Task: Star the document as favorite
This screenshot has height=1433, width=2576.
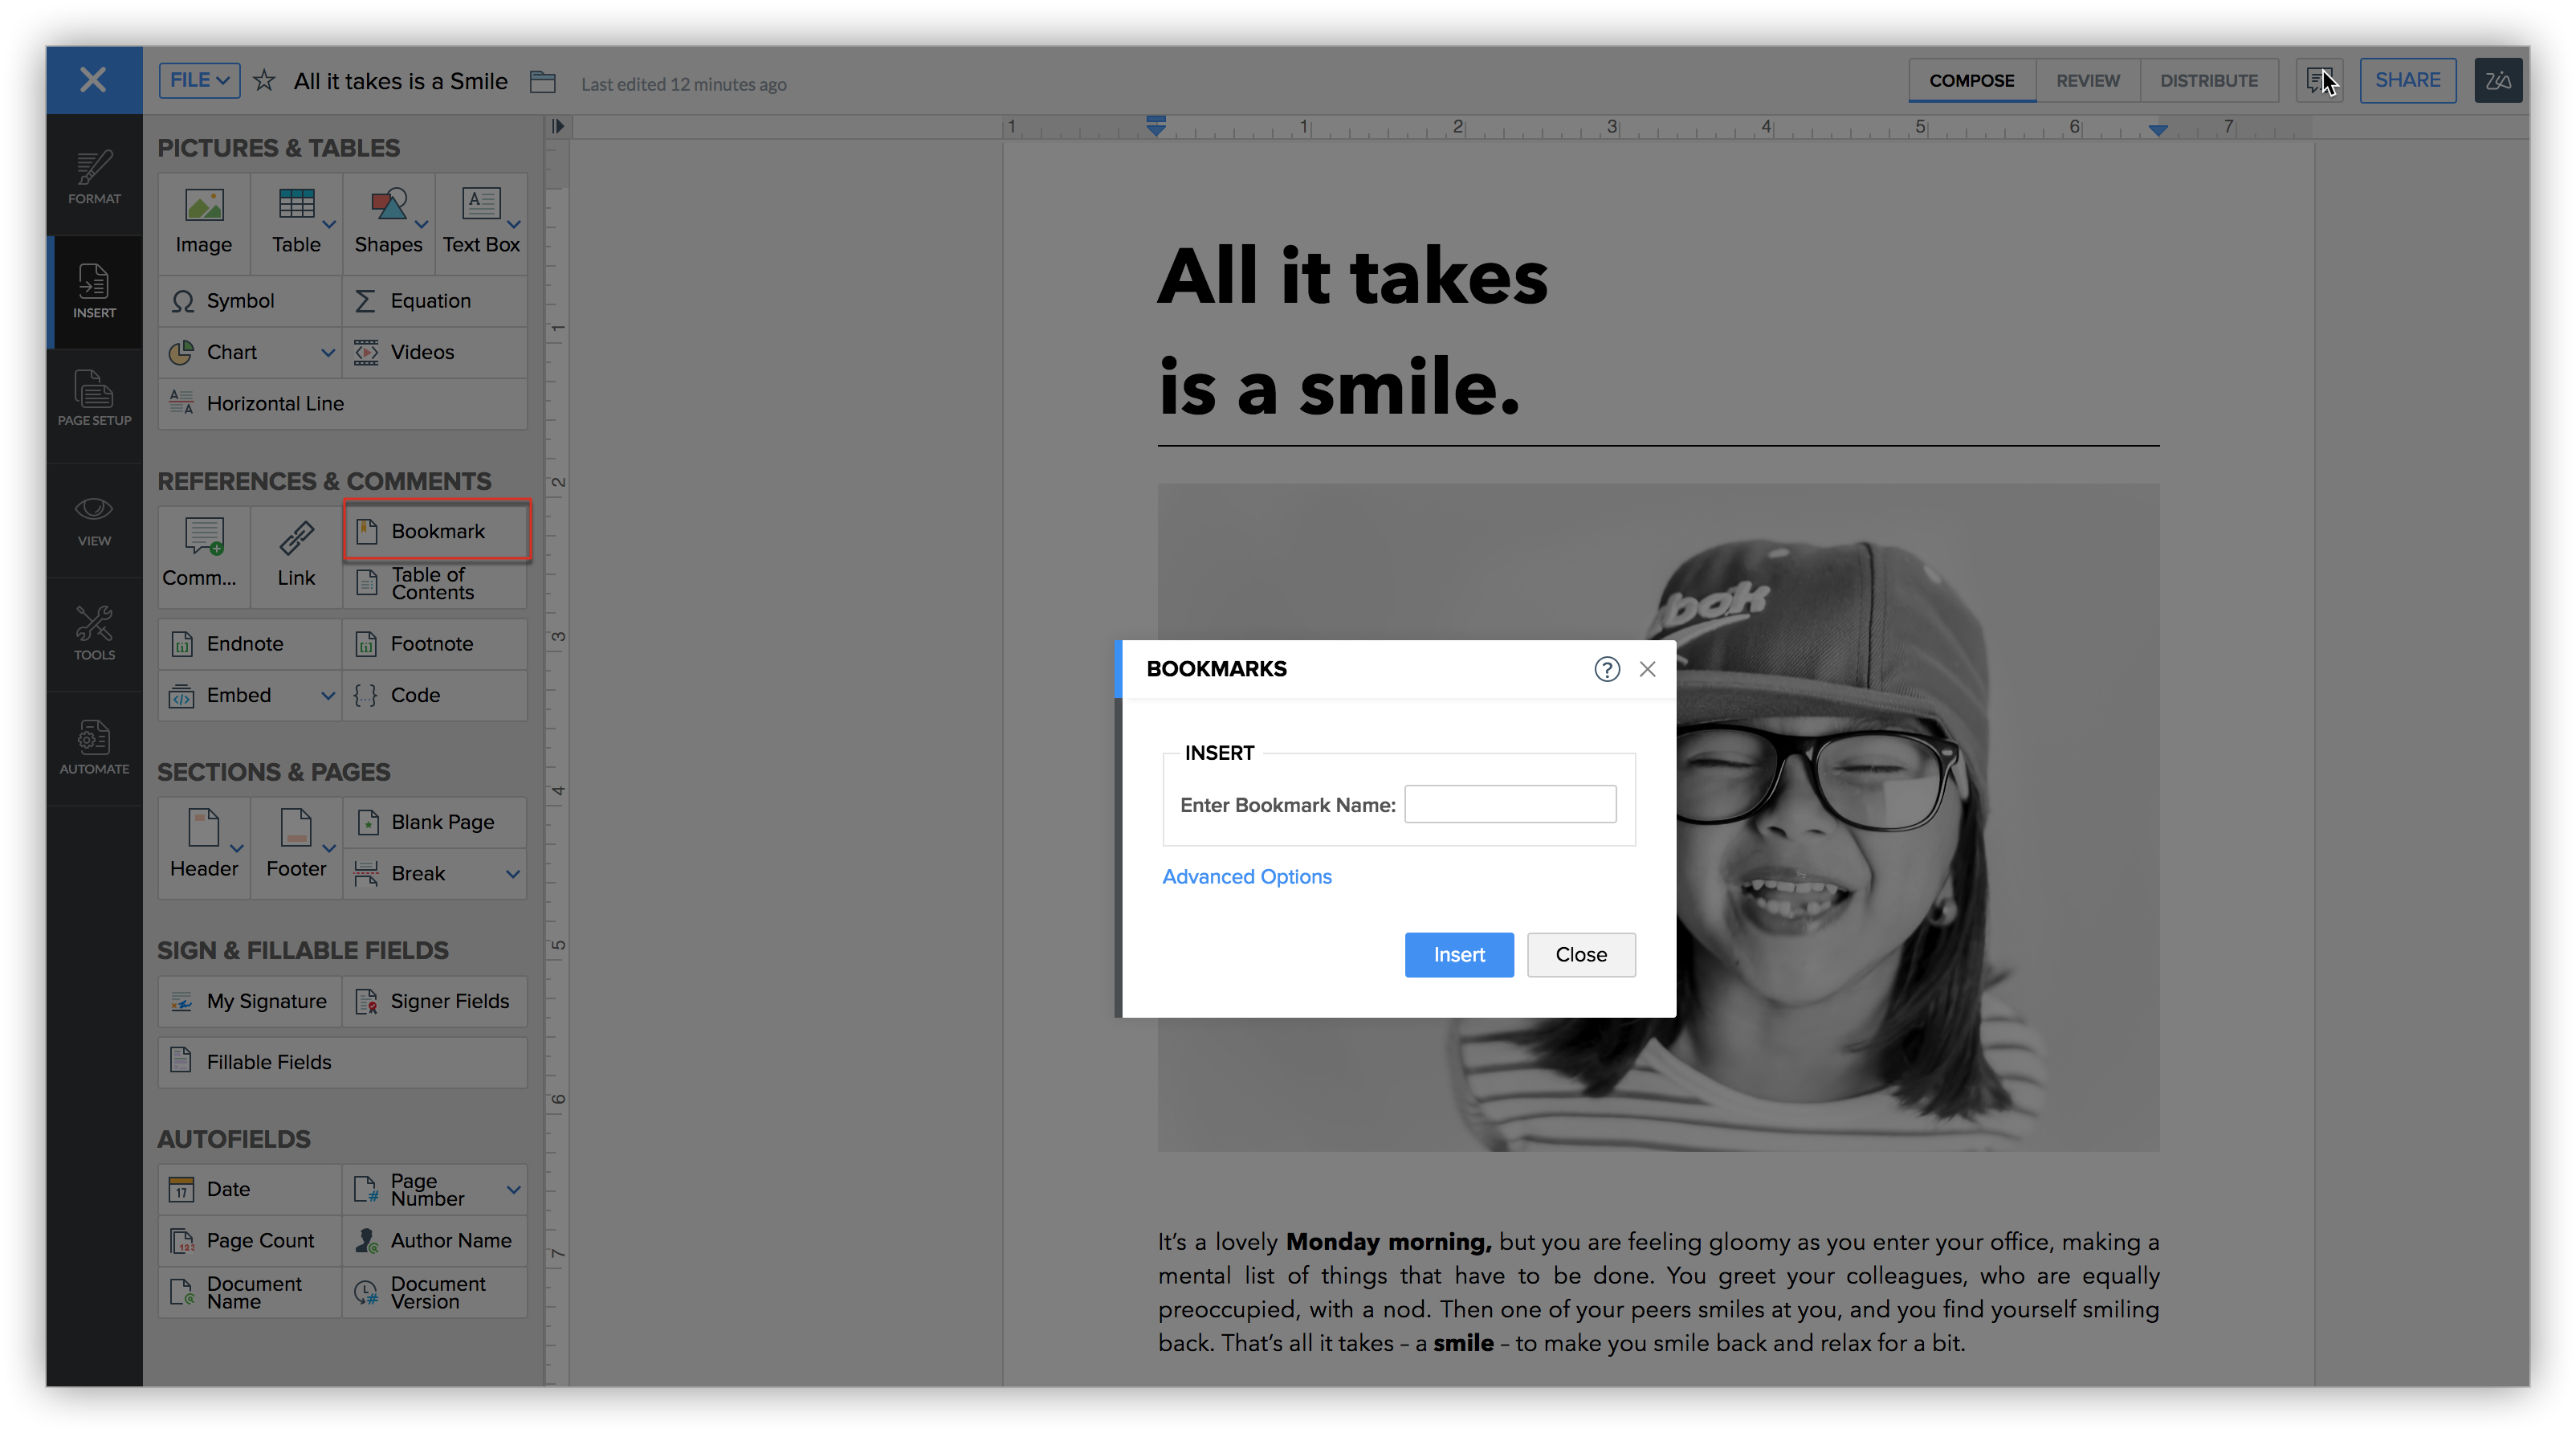Action: 264,81
